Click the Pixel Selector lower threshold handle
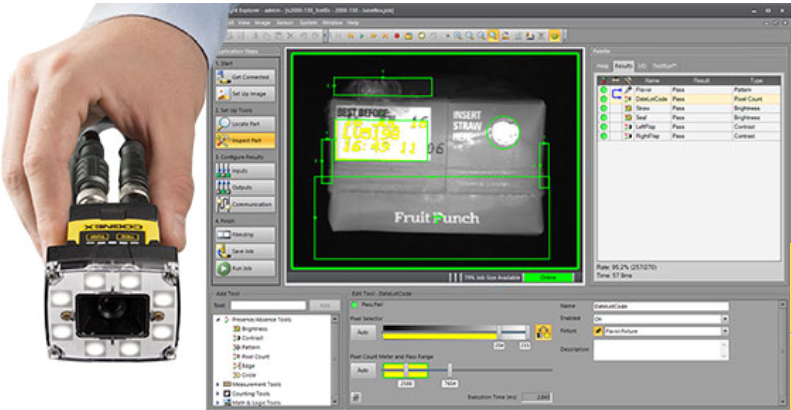The image size is (791, 410). 499,332
